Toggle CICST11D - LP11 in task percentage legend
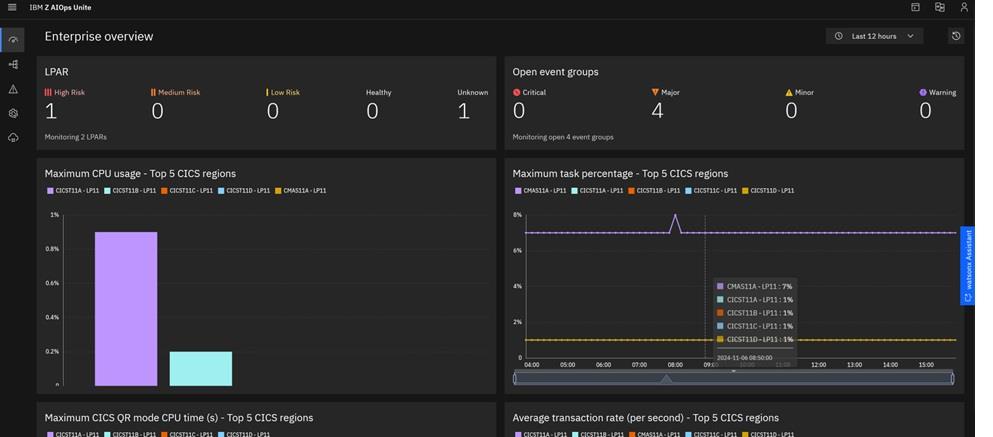 pyautogui.click(x=768, y=190)
